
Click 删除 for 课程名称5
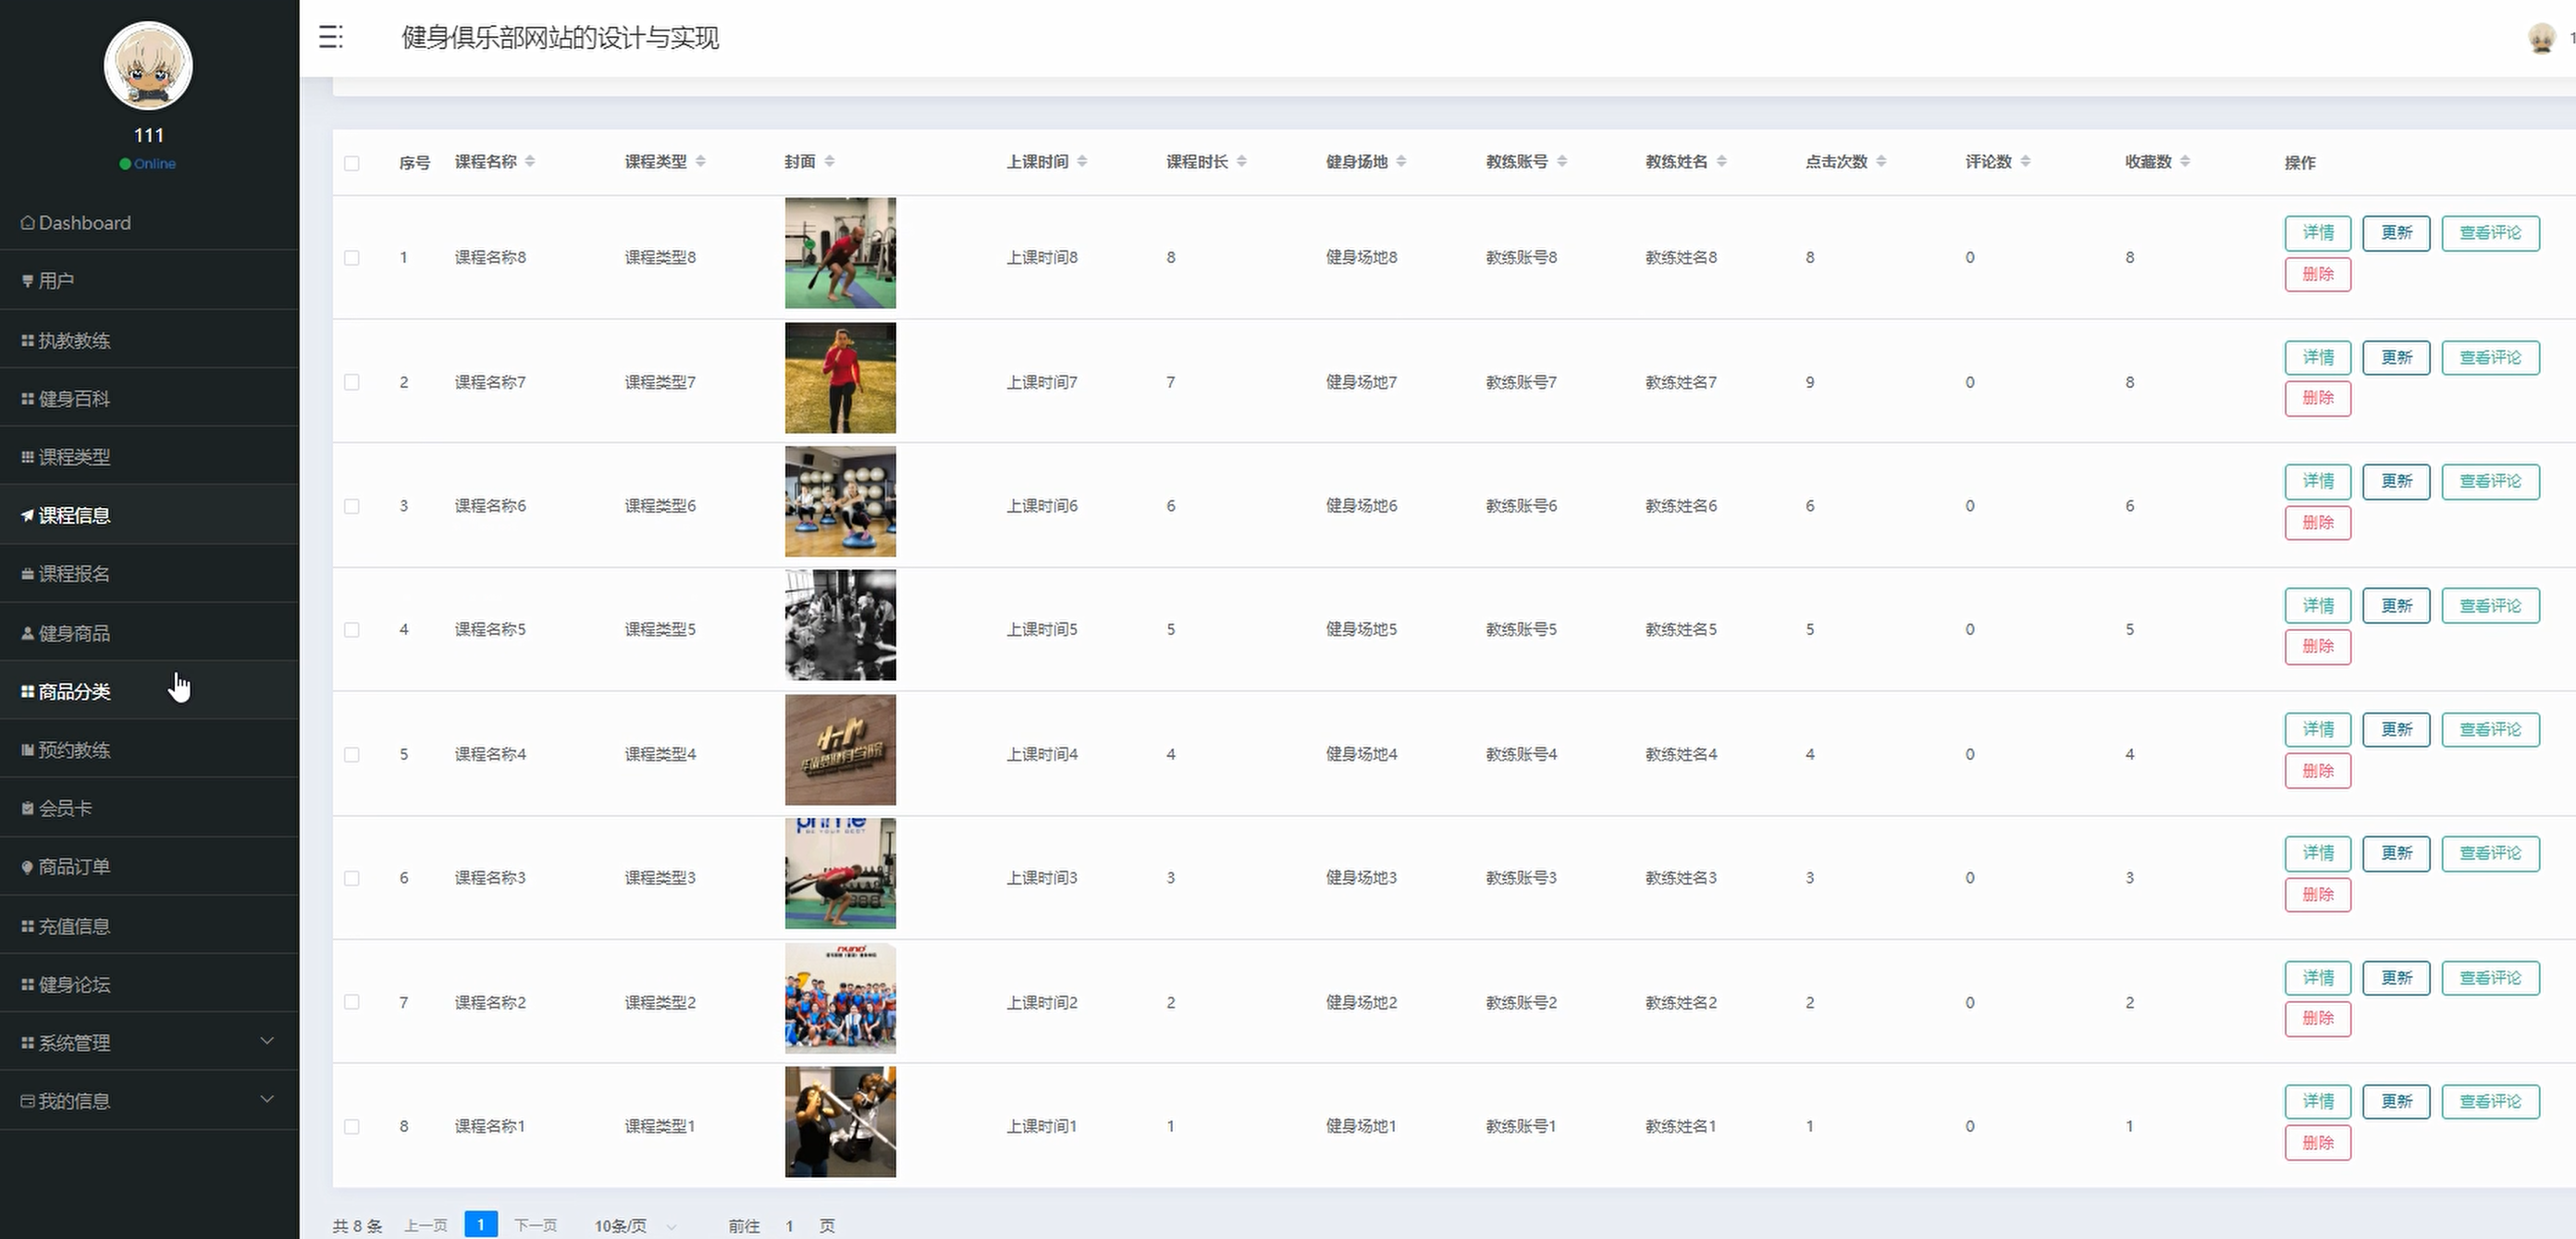(x=2317, y=646)
